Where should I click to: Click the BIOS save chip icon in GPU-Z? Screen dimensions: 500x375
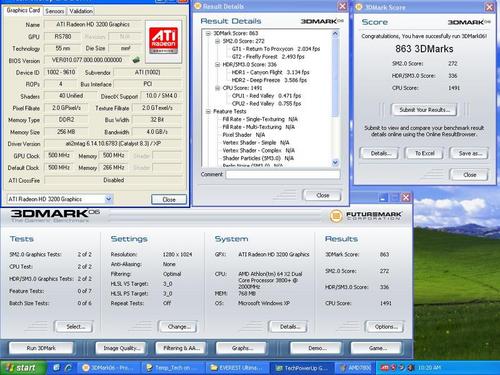pyautogui.click(x=136, y=60)
